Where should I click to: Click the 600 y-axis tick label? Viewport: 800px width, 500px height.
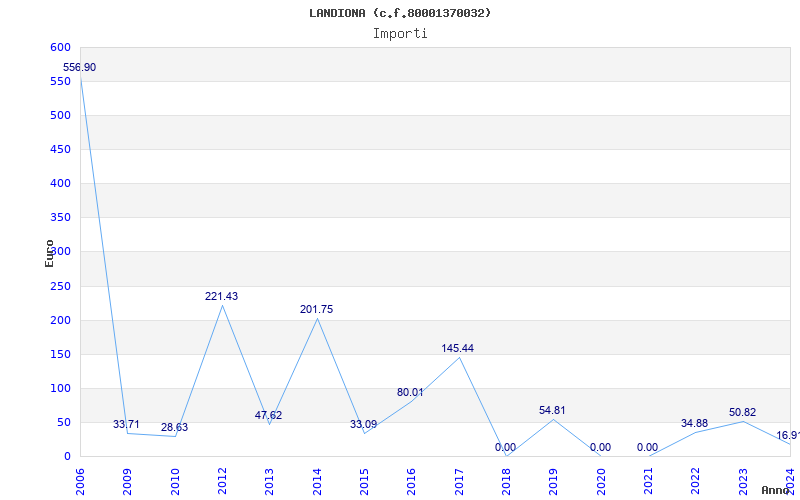(x=60, y=47)
